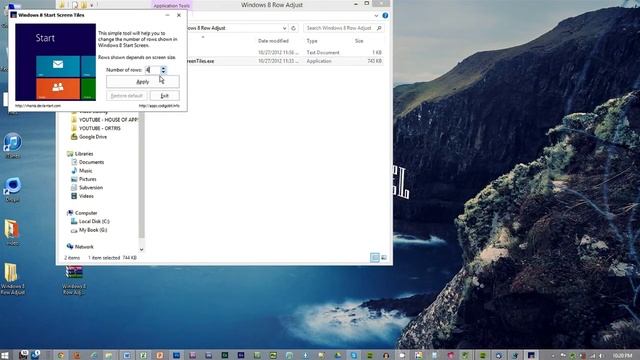Decrease number of rows with down arrow
640x360 pixels.
click(x=163, y=72)
